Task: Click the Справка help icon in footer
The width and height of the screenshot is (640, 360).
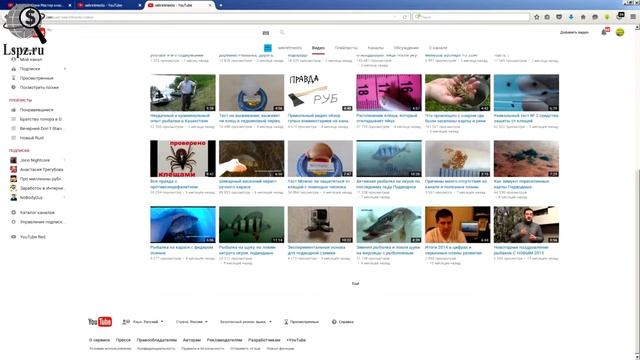Action: click(334, 322)
